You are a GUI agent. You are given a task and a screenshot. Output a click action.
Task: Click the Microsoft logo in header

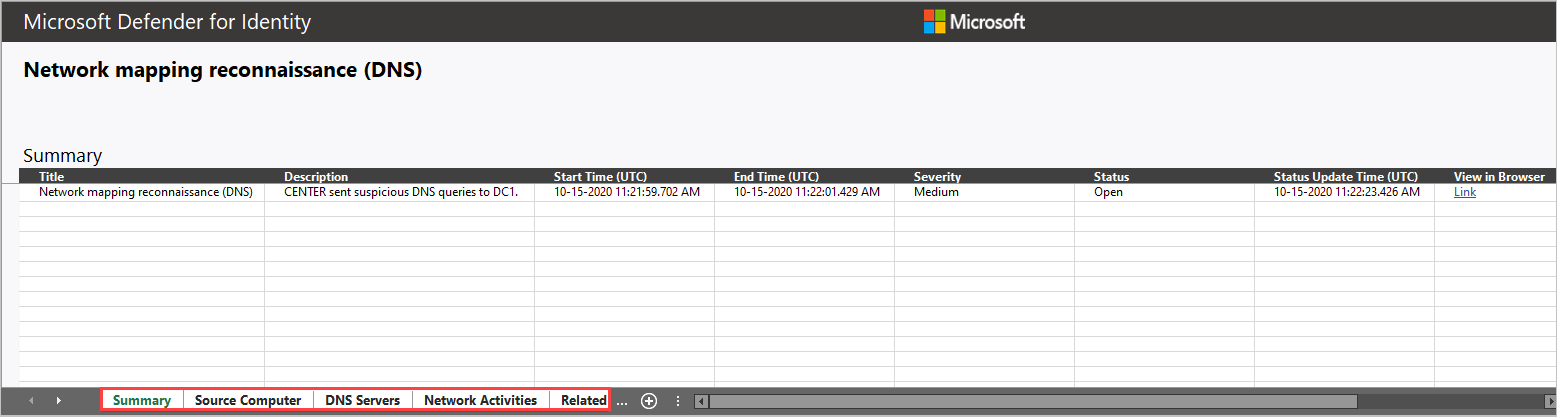[x=975, y=22]
